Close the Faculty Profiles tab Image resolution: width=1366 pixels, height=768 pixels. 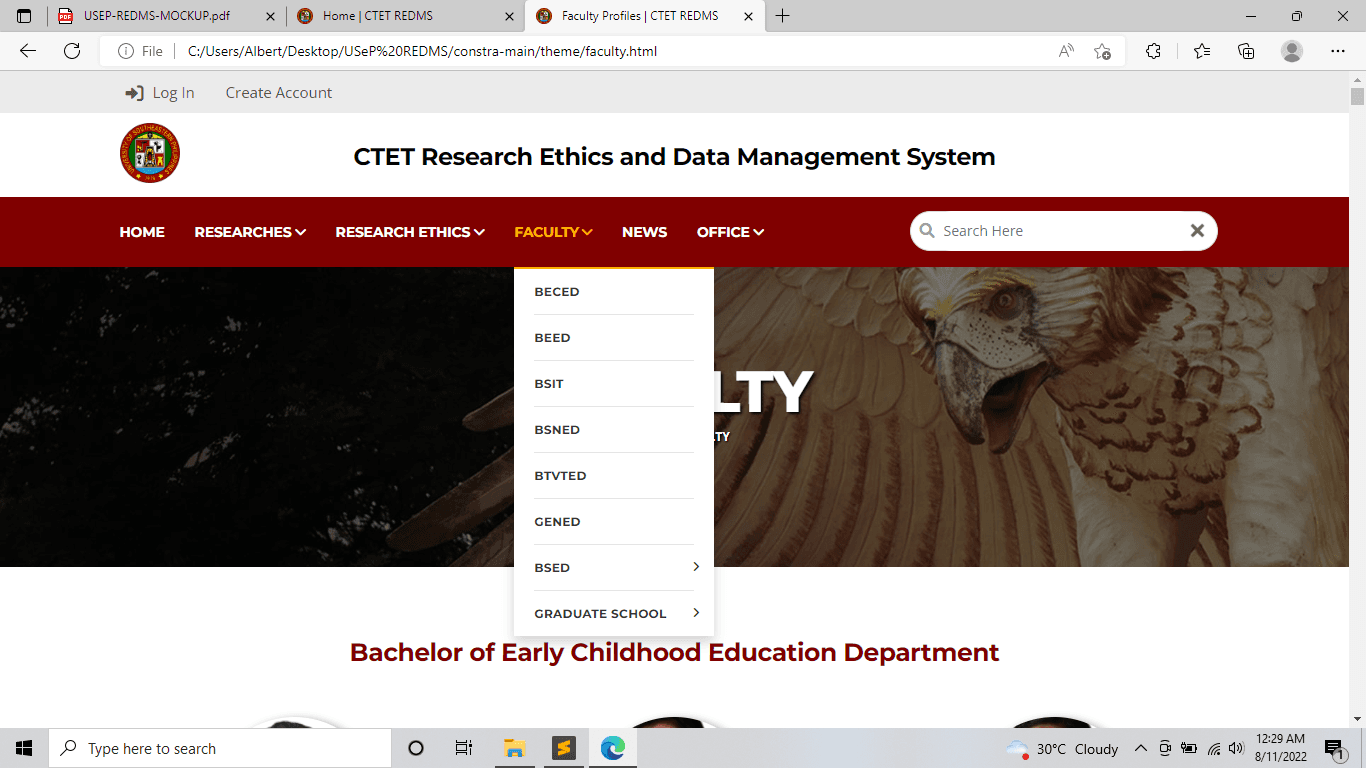pos(748,16)
